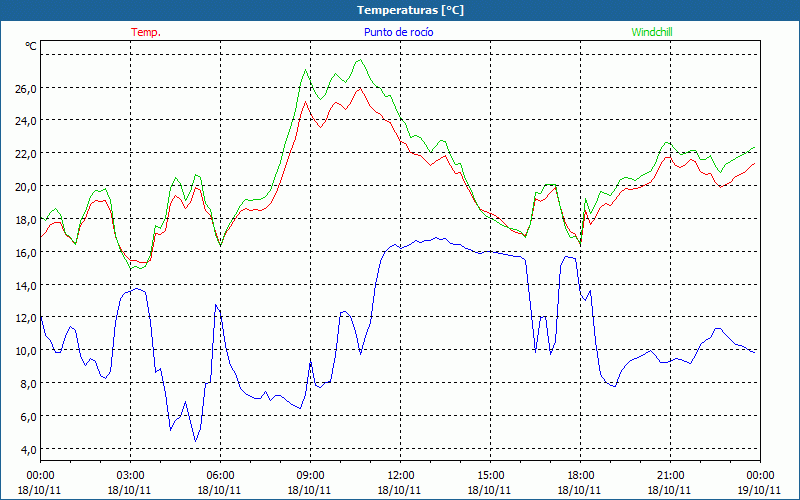Click the 12:00 time axis label
This screenshot has height=500, width=800.
[401, 476]
